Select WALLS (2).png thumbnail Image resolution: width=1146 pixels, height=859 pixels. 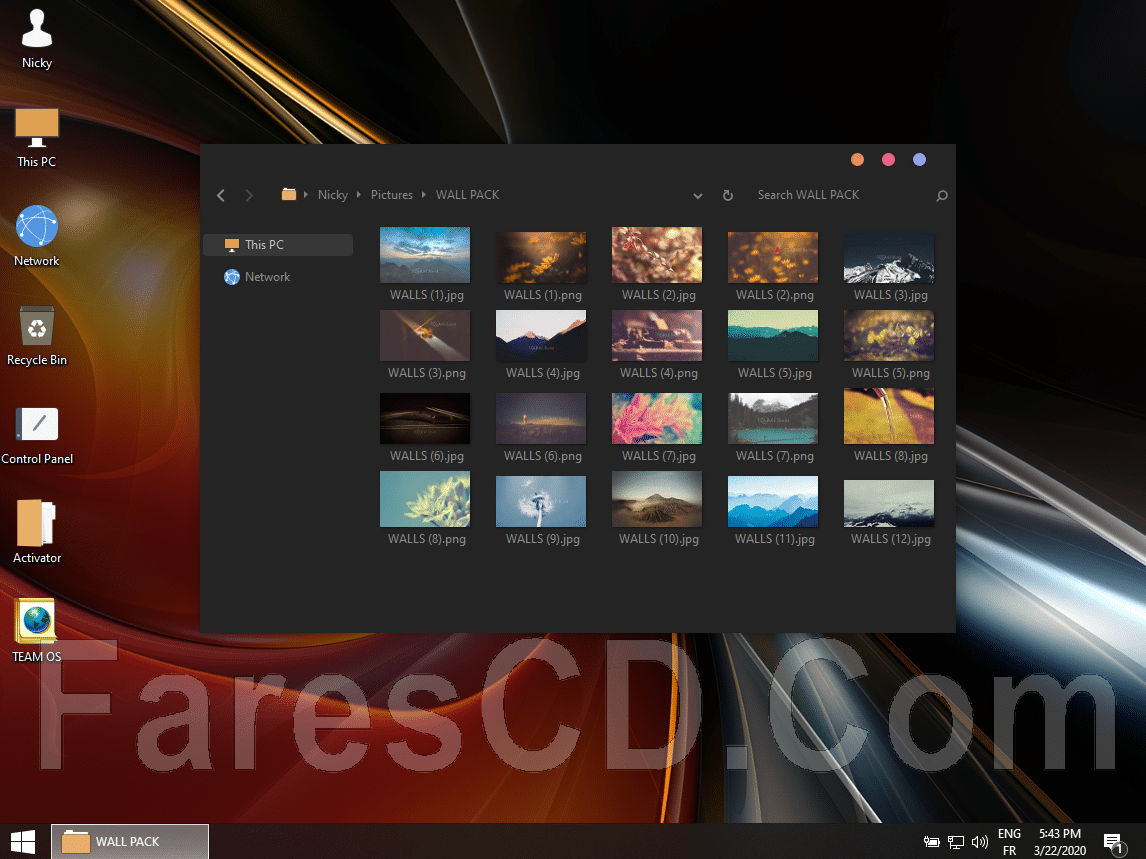pyautogui.click(x=773, y=257)
